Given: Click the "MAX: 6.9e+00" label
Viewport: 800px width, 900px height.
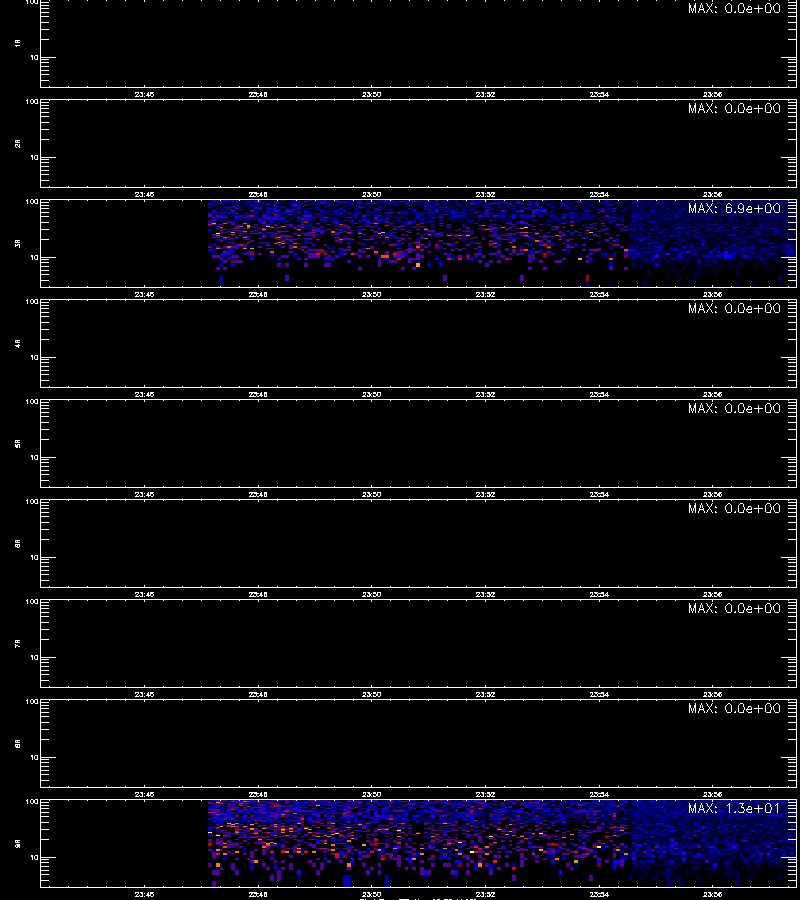Looking at the screenshot, I should pyautogui.click(x=734, y=208).
